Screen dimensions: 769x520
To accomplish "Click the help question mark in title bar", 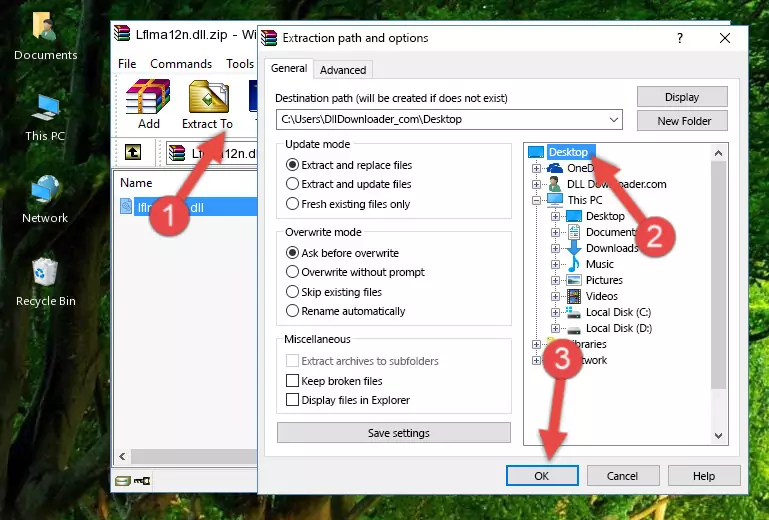I will click(x=680, y=38).
